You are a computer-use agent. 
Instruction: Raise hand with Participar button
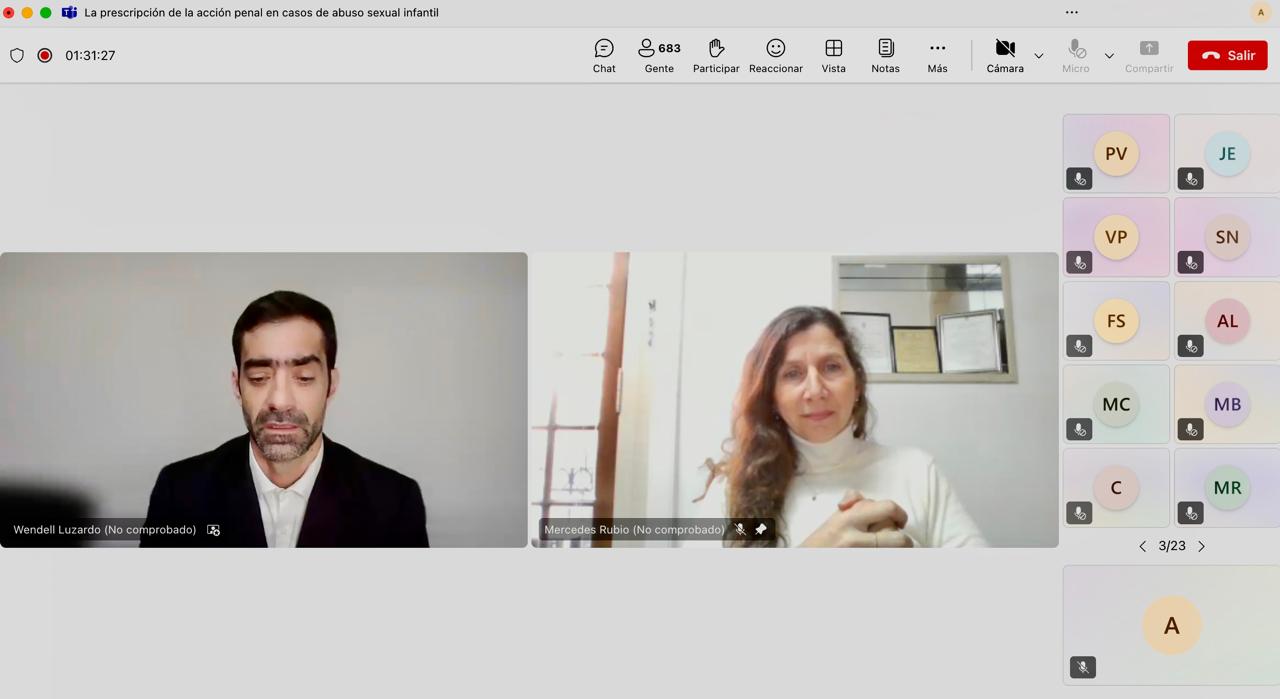pyautogui.click(x=716, y=56)
